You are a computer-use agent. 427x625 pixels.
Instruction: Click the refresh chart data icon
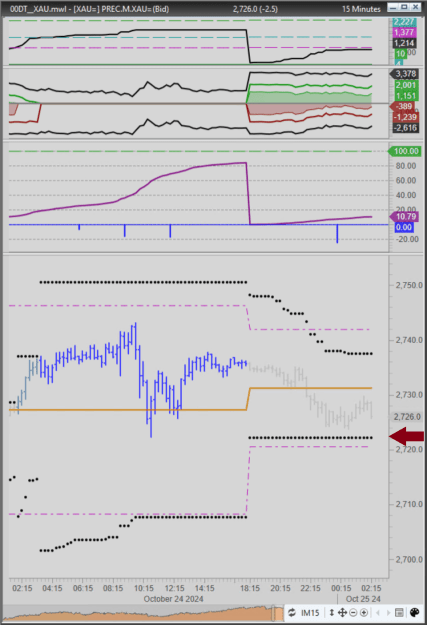click(292, 612)
